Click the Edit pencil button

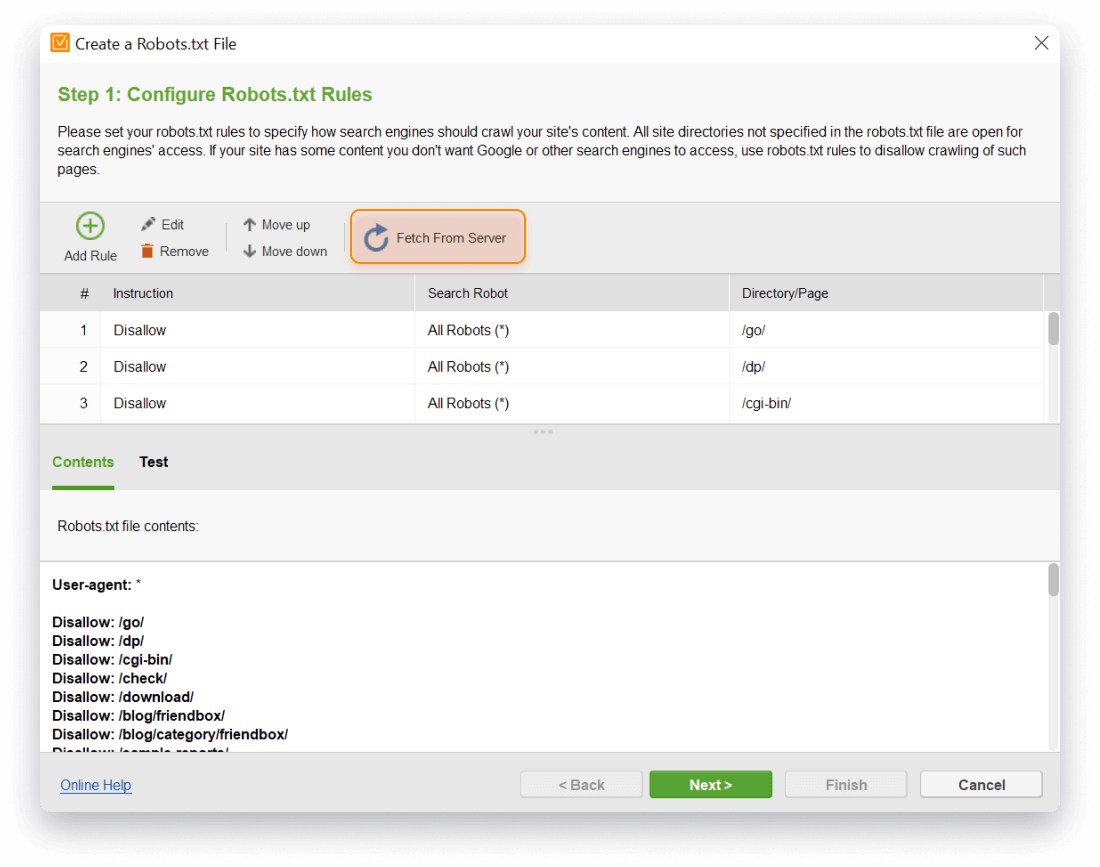coord(163,224)
